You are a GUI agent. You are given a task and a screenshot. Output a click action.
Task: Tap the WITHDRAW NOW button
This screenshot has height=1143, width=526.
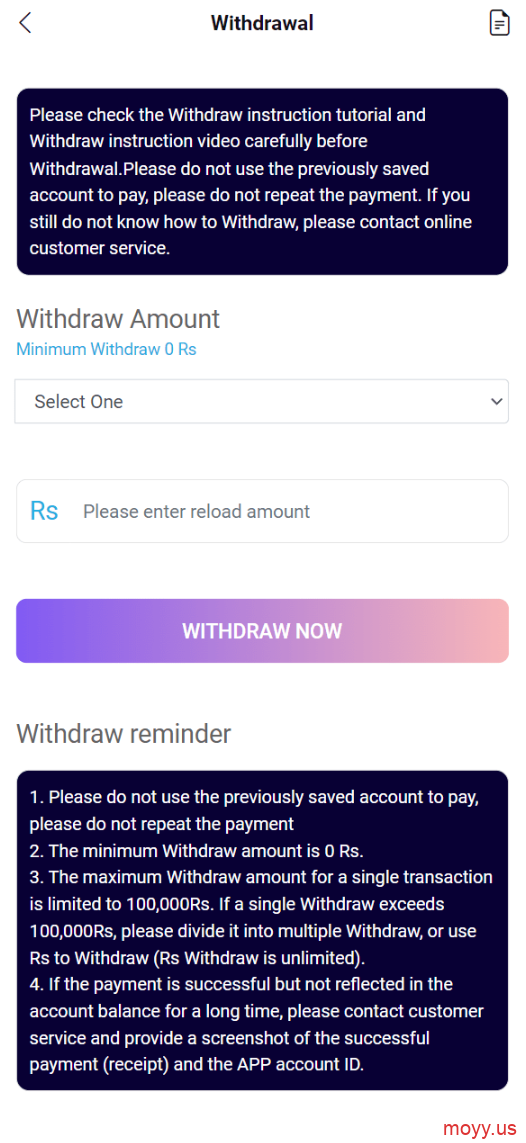click(x=262, y=631)
